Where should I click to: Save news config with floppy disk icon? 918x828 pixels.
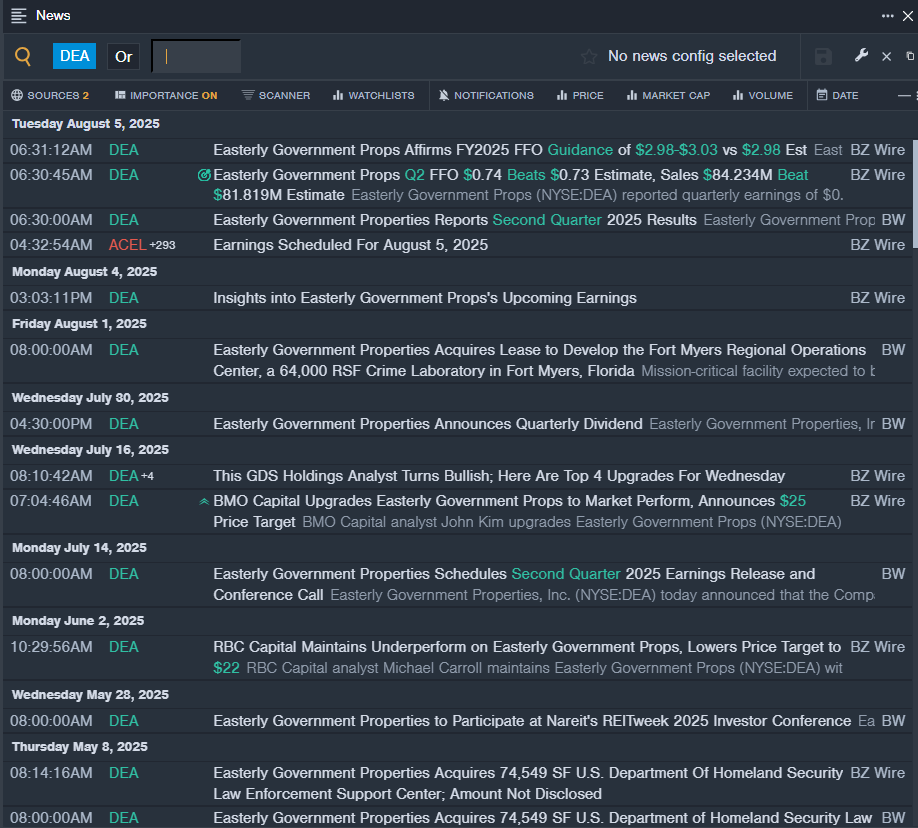pos(823,57)
